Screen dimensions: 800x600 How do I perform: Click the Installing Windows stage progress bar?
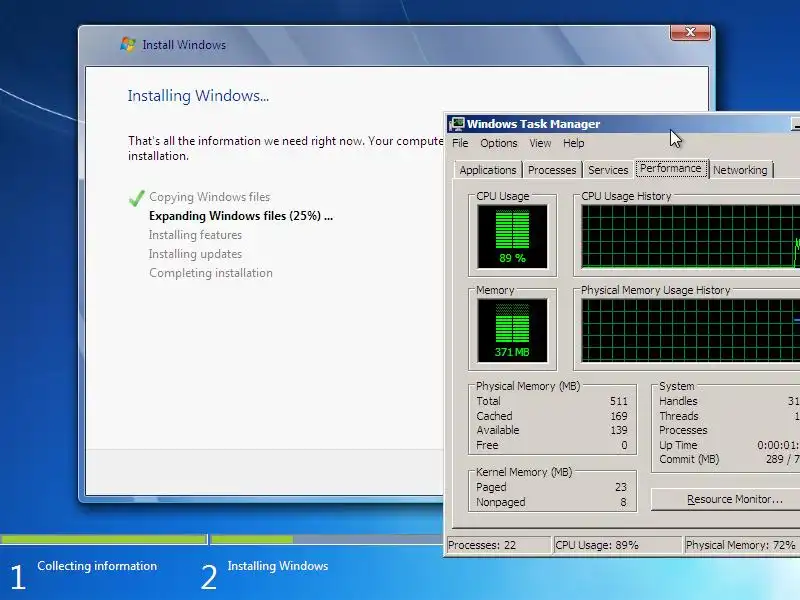coord(327,539)
